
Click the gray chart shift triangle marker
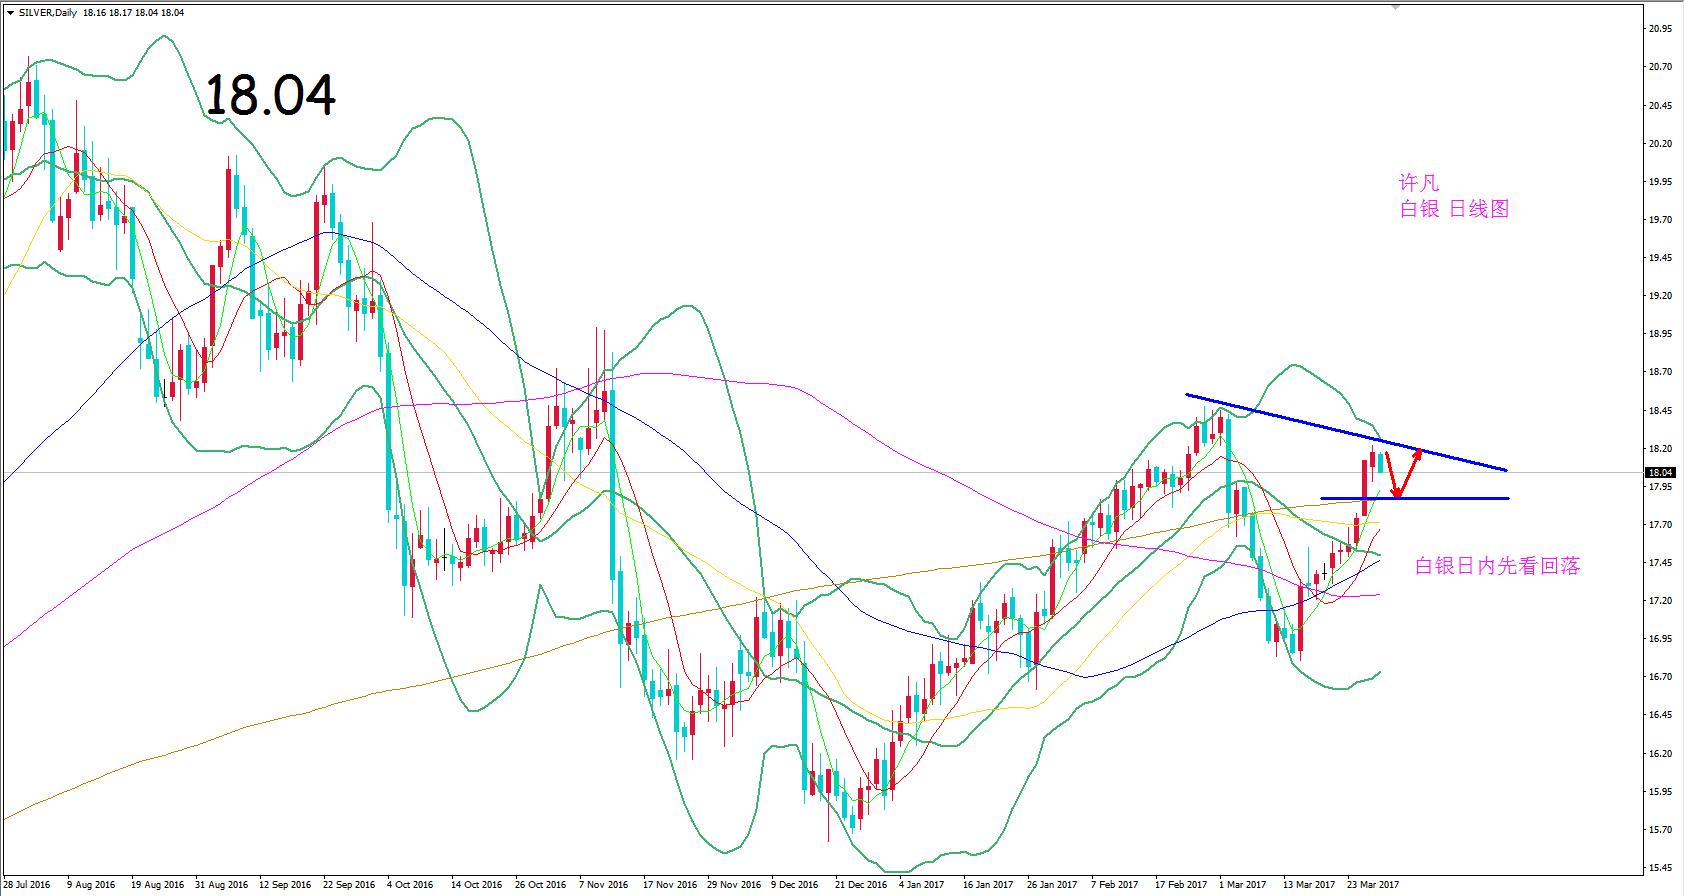coord(1399,8)
